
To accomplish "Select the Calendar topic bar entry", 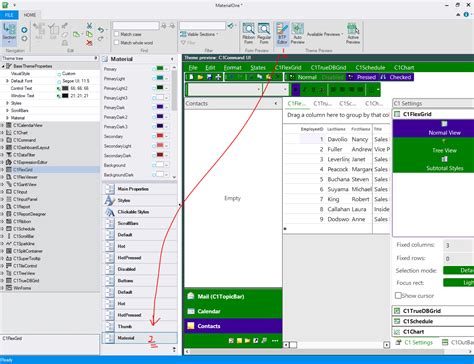I will (x=233, y=311).
